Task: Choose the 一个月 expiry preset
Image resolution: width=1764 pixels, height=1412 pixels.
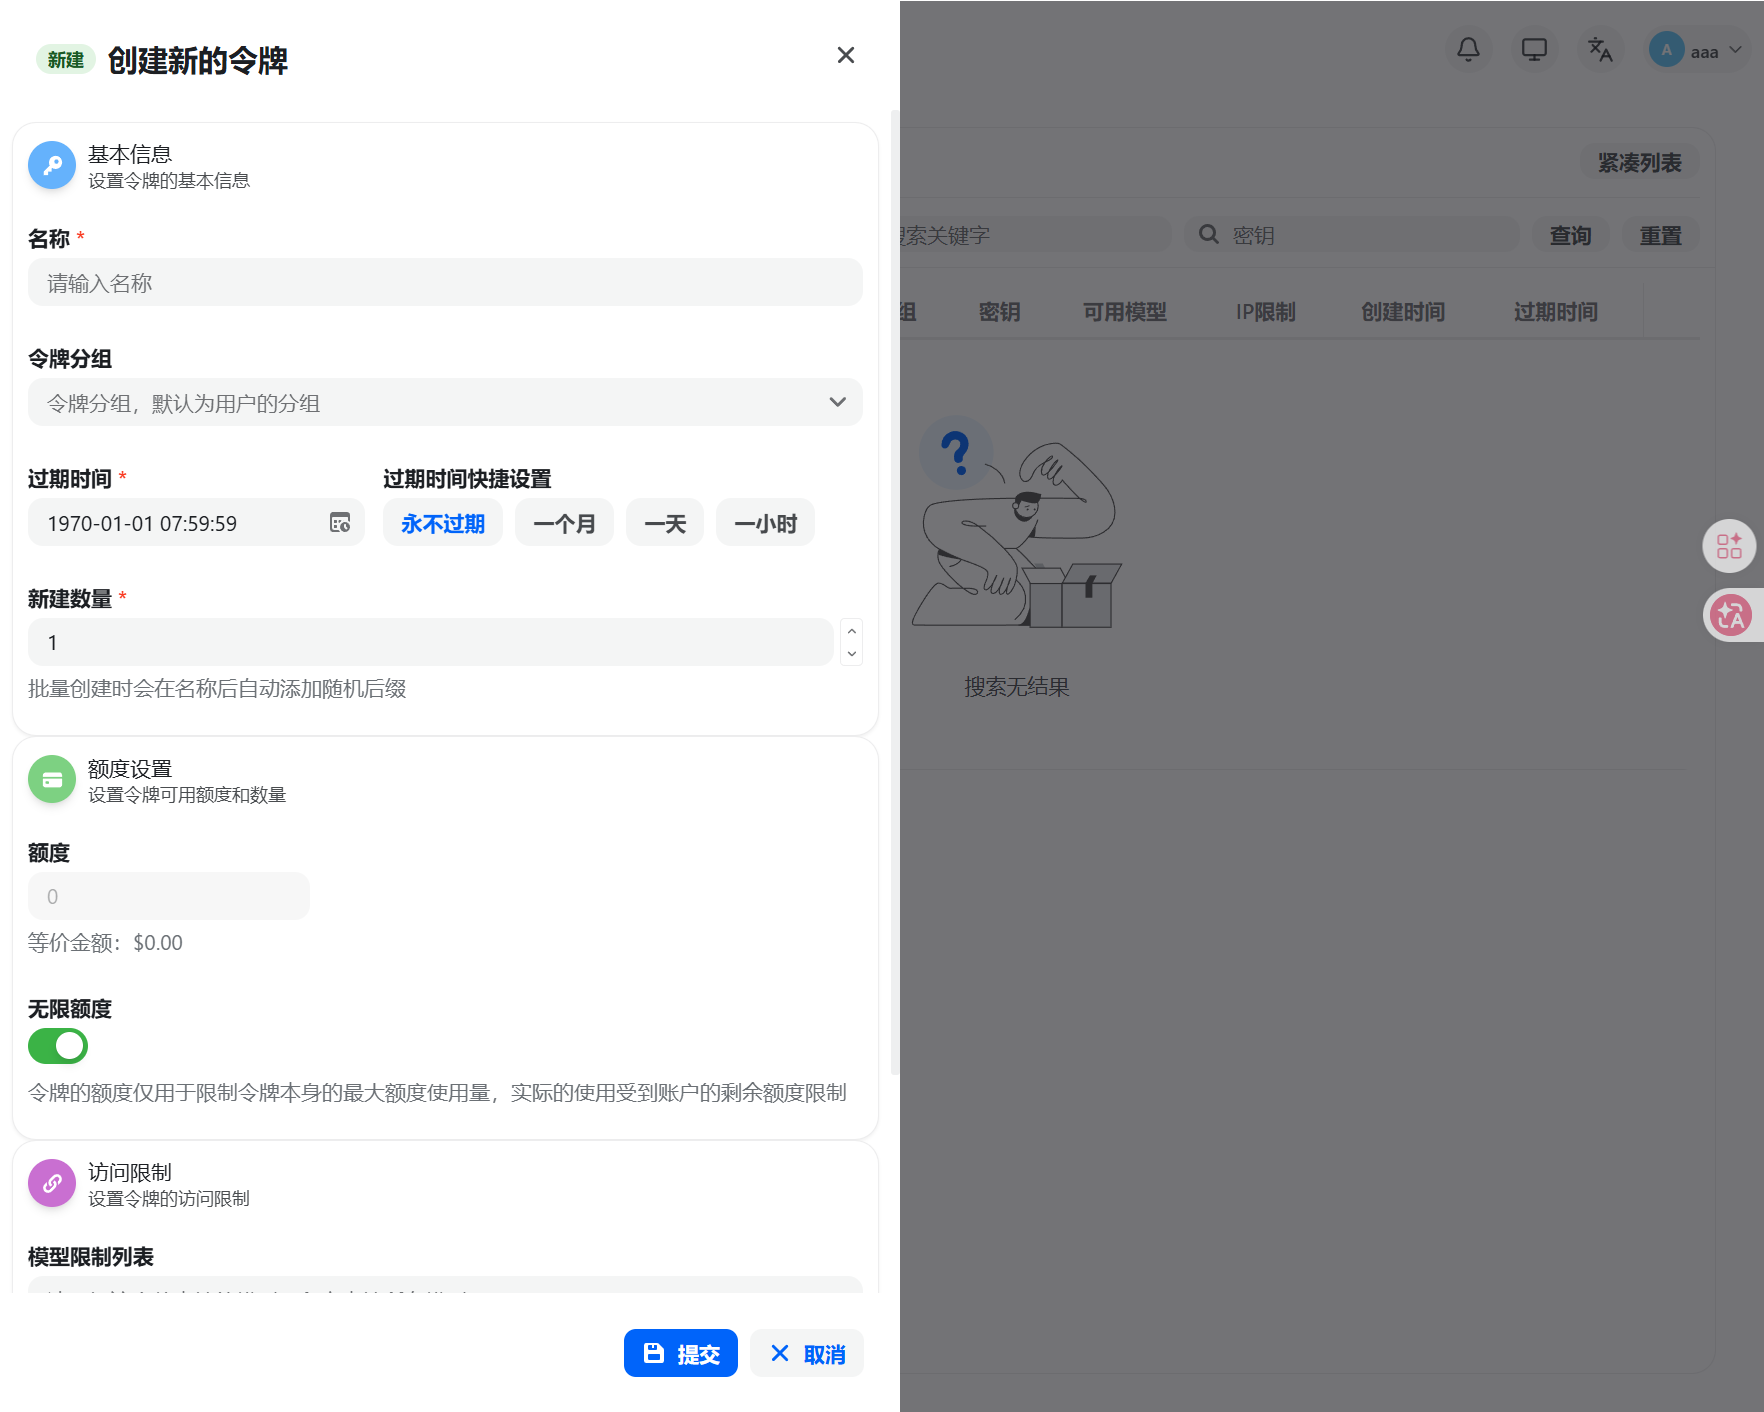Action: point(564,522)
